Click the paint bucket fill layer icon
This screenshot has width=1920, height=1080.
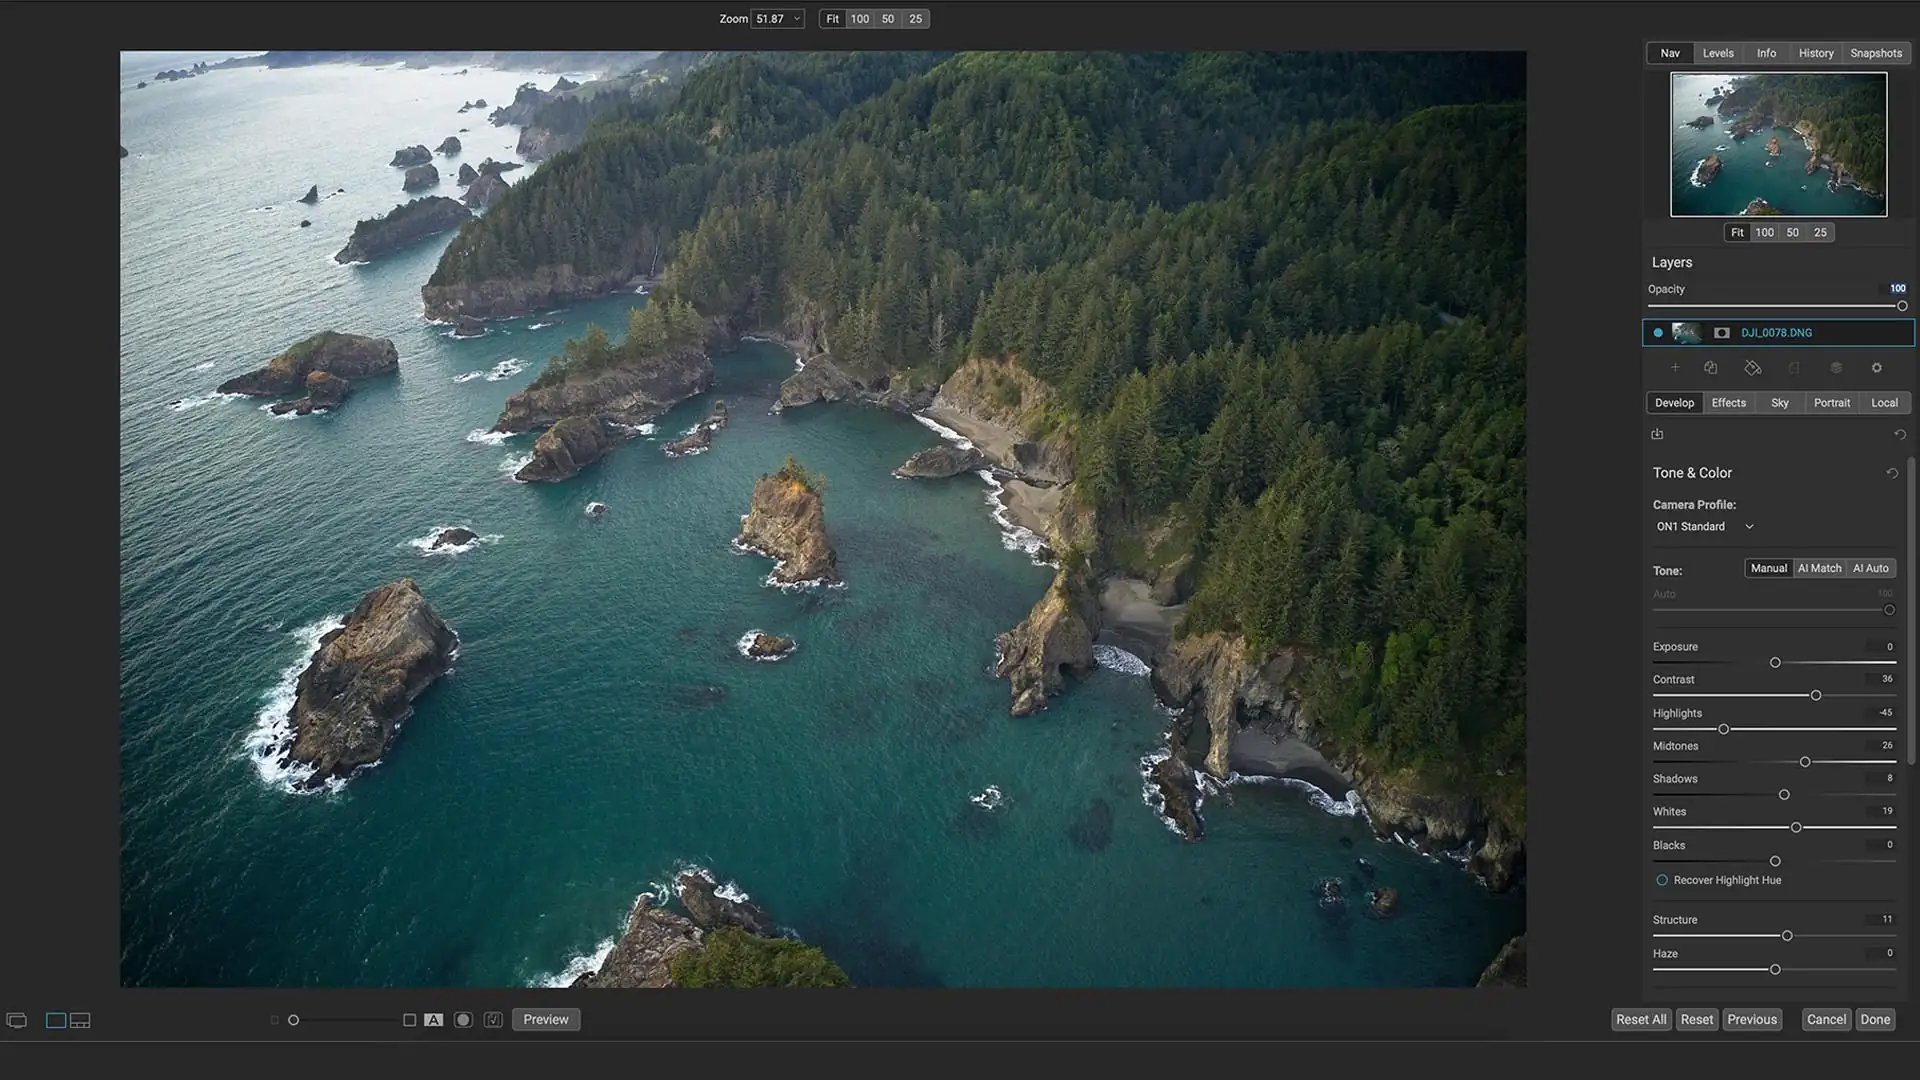tap(1753, 368)
